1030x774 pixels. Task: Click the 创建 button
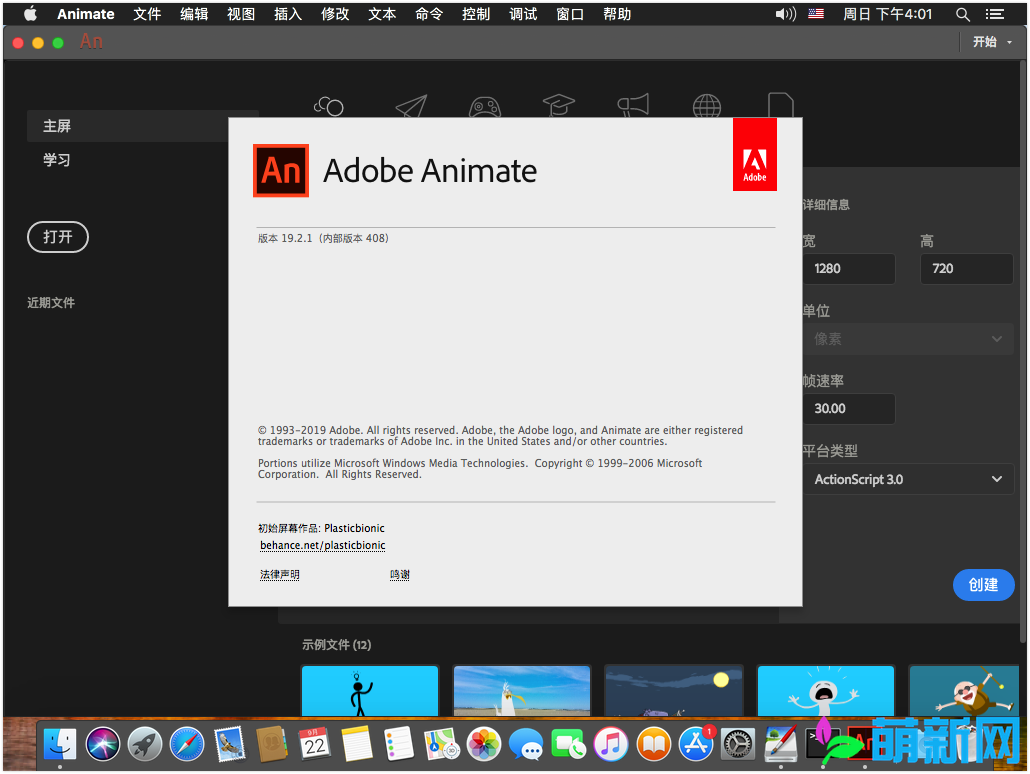(x=983, y=585)
